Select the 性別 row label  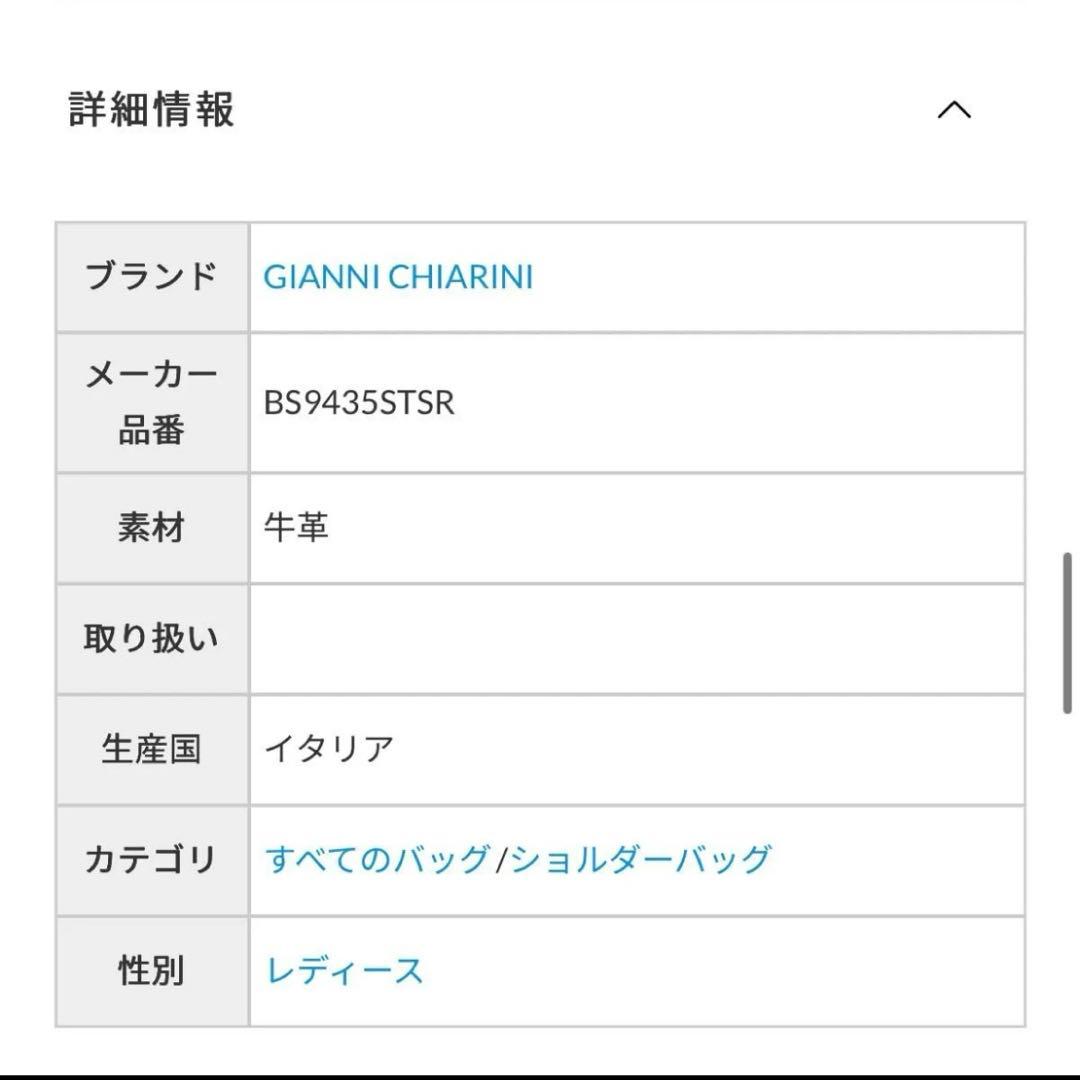click(x=151, y=968)
